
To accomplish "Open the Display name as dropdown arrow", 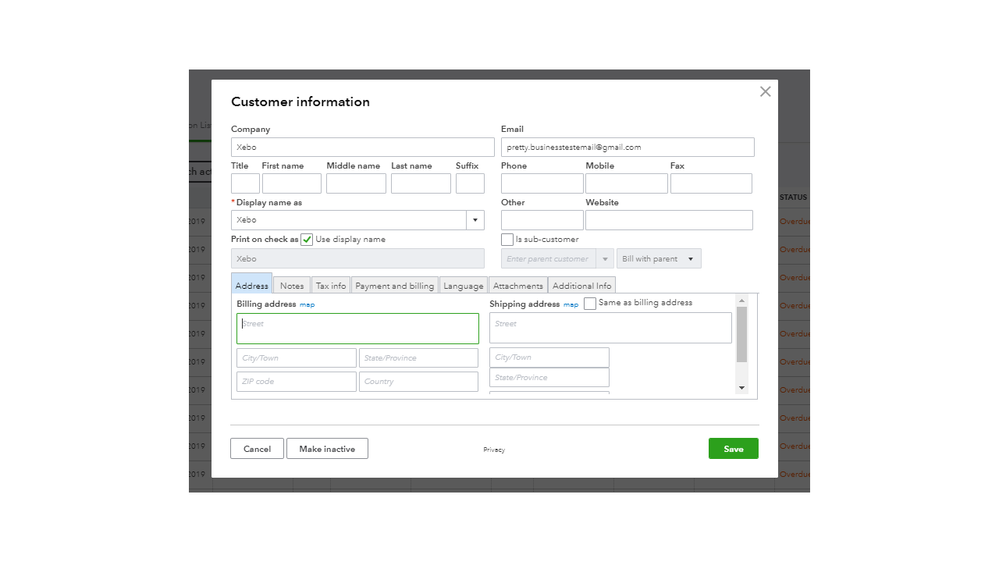I will click(475, 220).
